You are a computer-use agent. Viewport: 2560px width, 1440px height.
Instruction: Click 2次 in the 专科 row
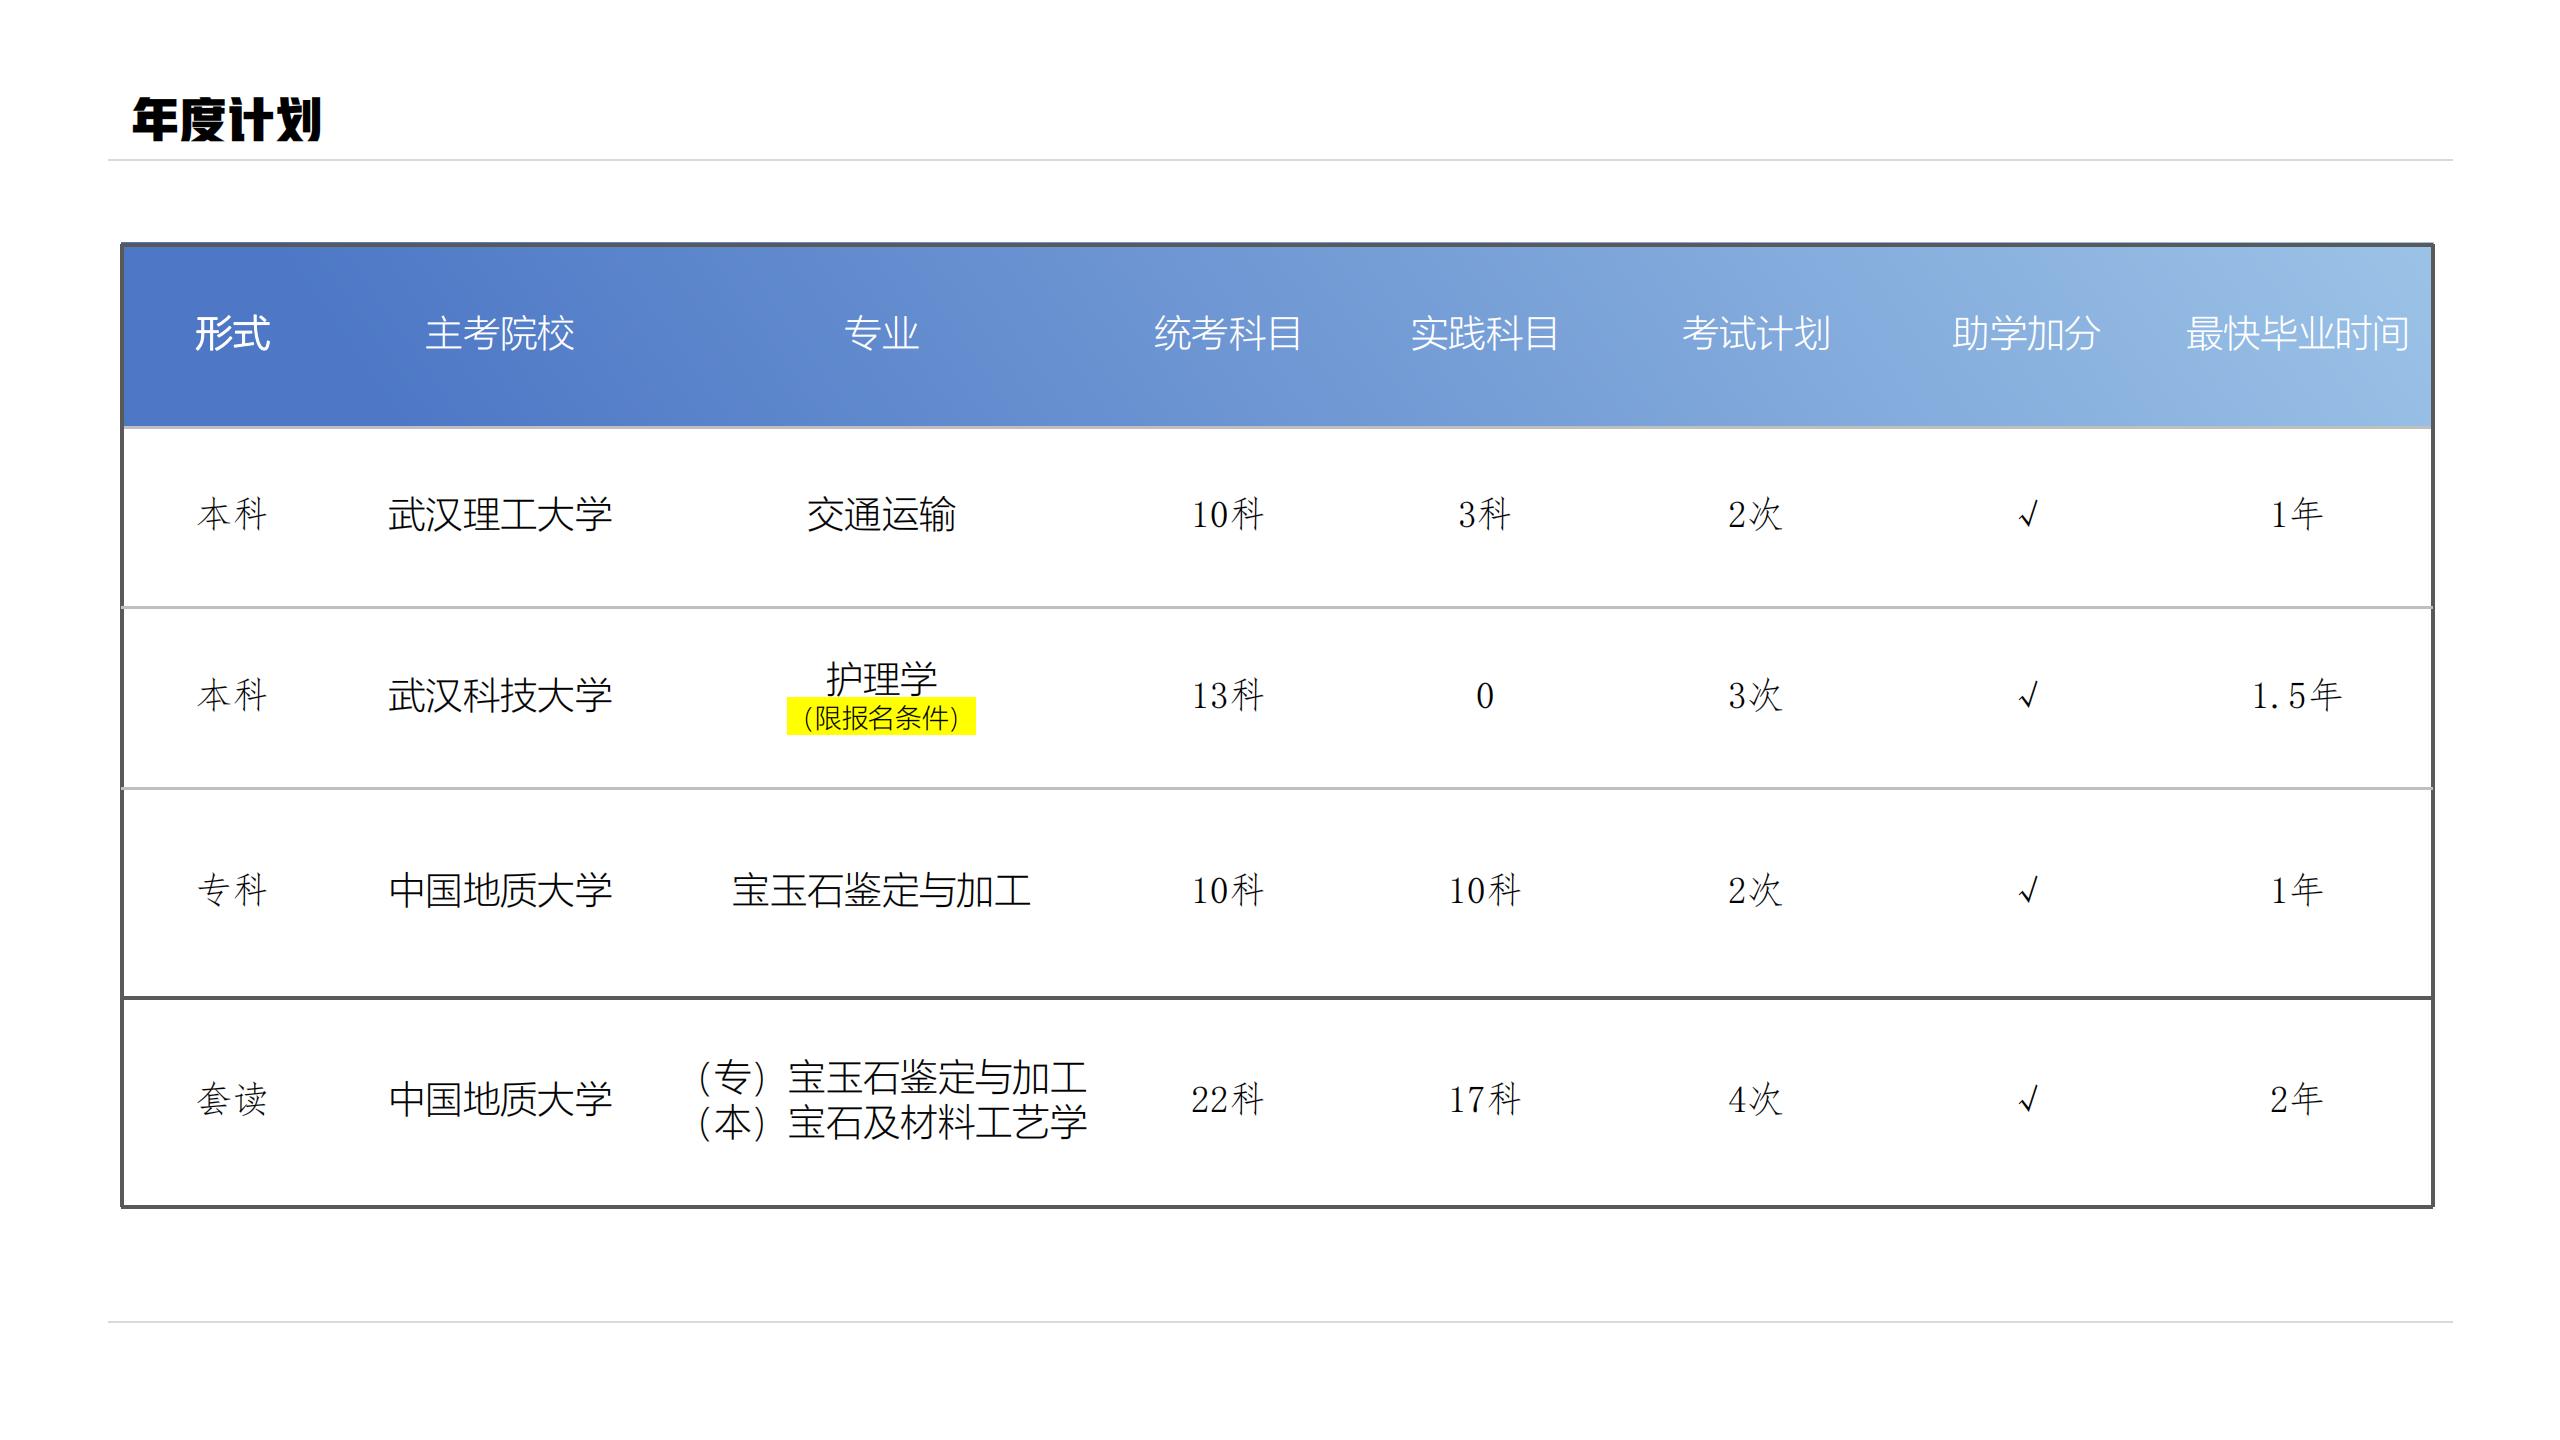point(1756,890)
